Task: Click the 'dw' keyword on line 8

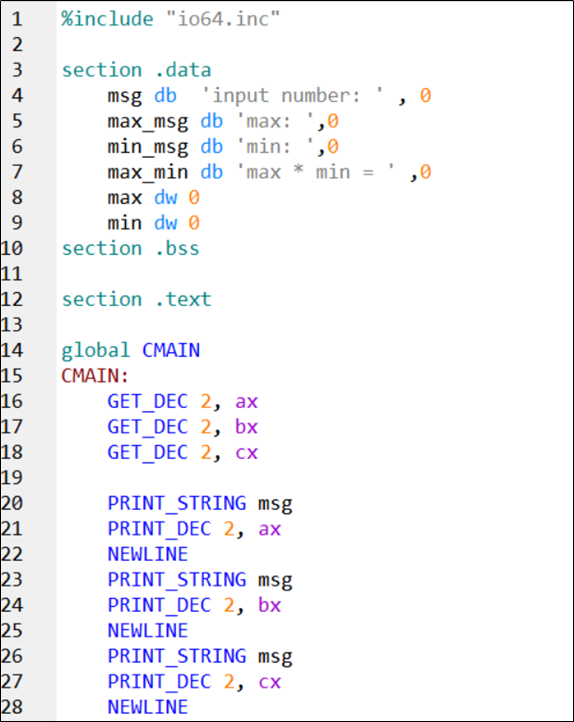Action: (x=165, y=198)
